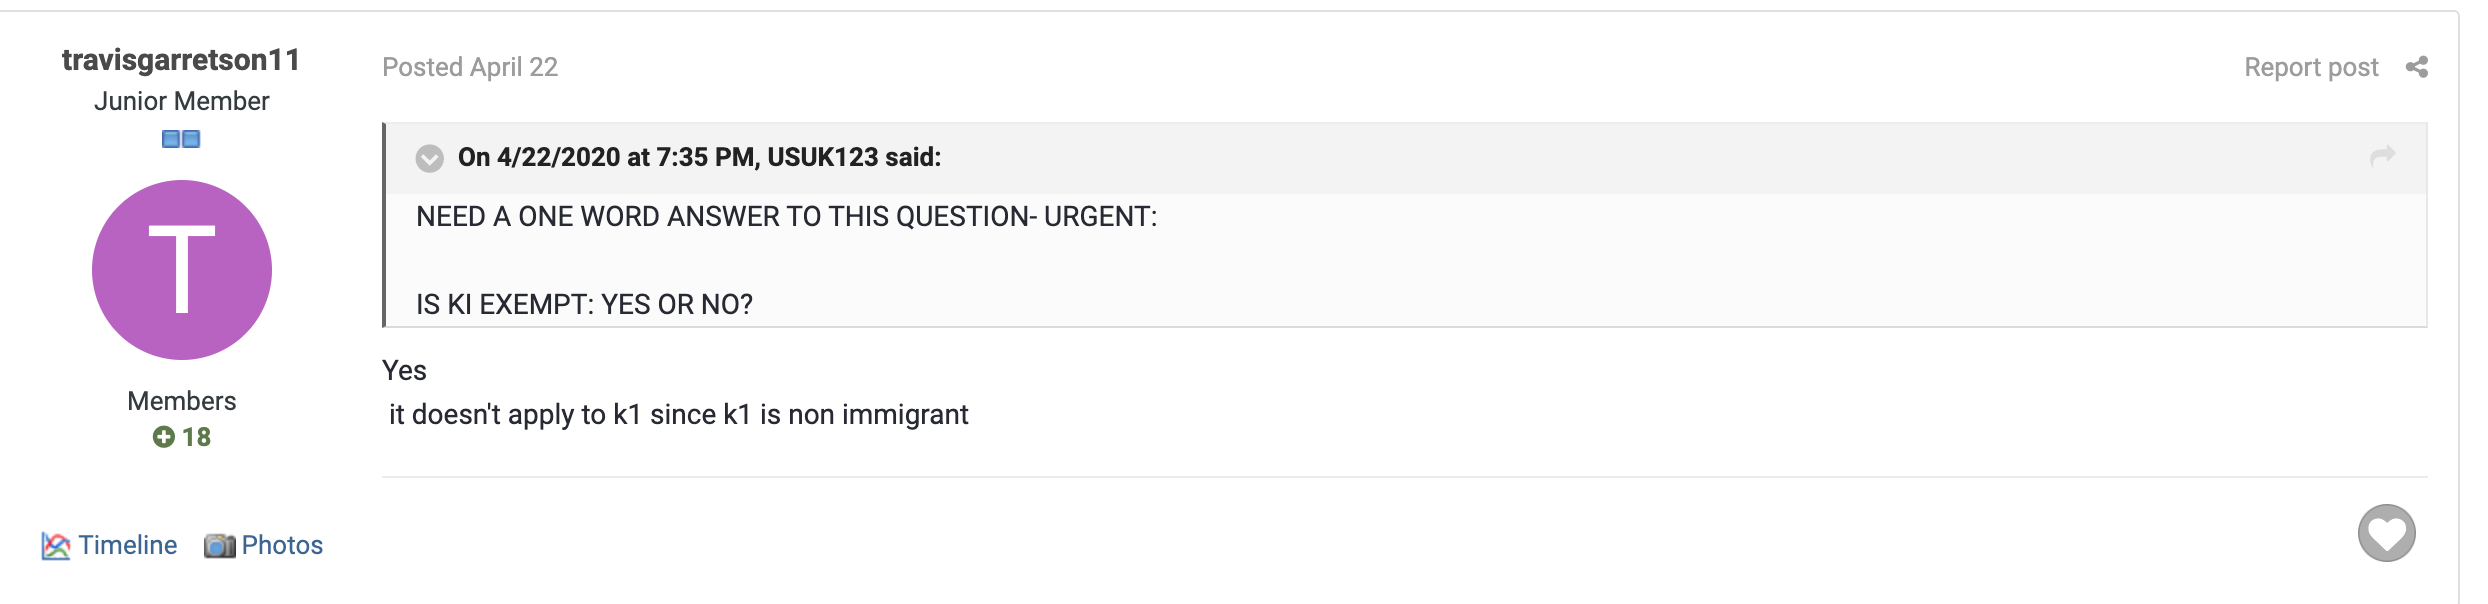Click the Photos camera icon
This screenshot has height=604, width=2488.
[x=220, y=545]
